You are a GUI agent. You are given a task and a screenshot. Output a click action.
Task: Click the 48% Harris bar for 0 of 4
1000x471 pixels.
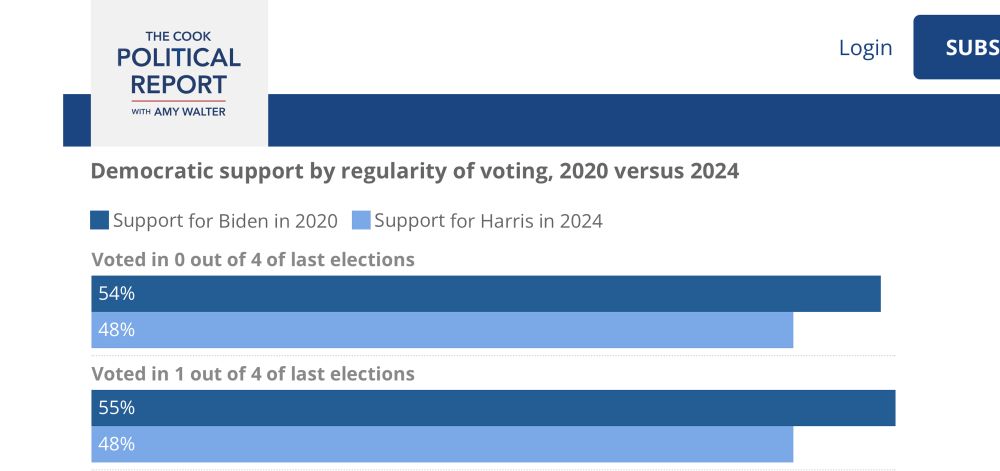442,330
